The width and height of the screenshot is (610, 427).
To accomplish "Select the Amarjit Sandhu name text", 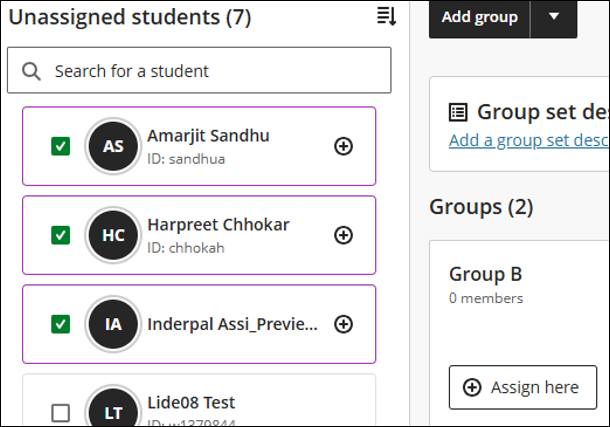I will click(208, 136).
